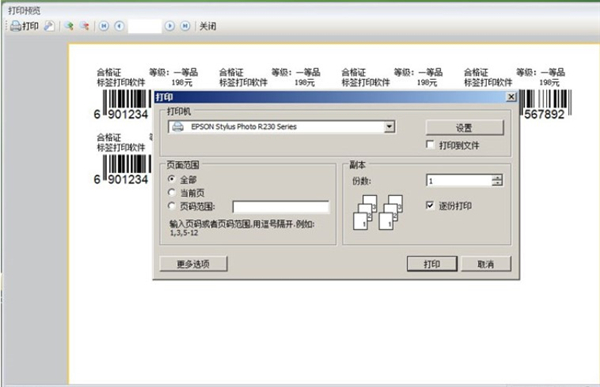Click the zoom in magnifier icon
The height and width of the screenshot is (387, 600).
[x=69, y=26]
